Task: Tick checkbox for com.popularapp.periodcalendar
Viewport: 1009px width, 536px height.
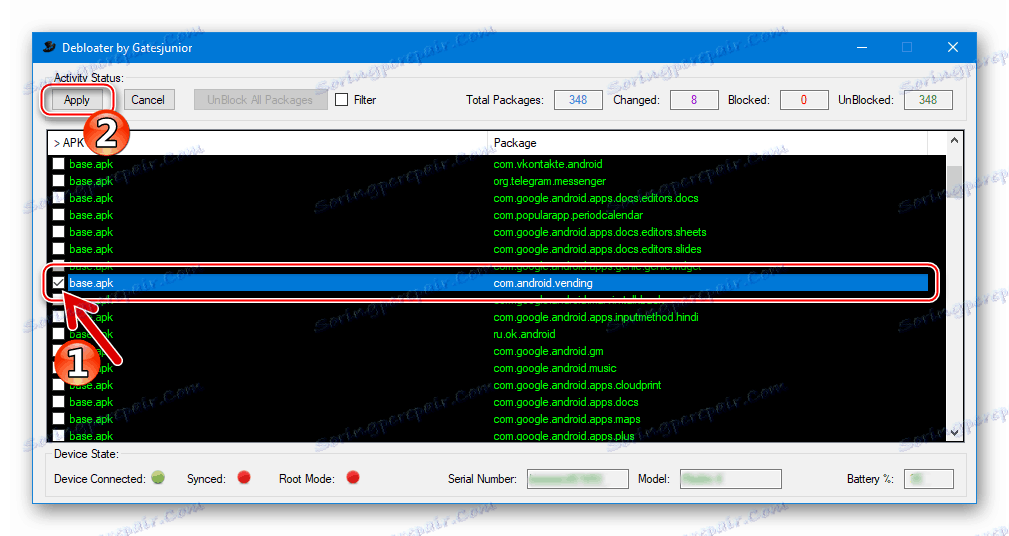Action: coord(59,215)
